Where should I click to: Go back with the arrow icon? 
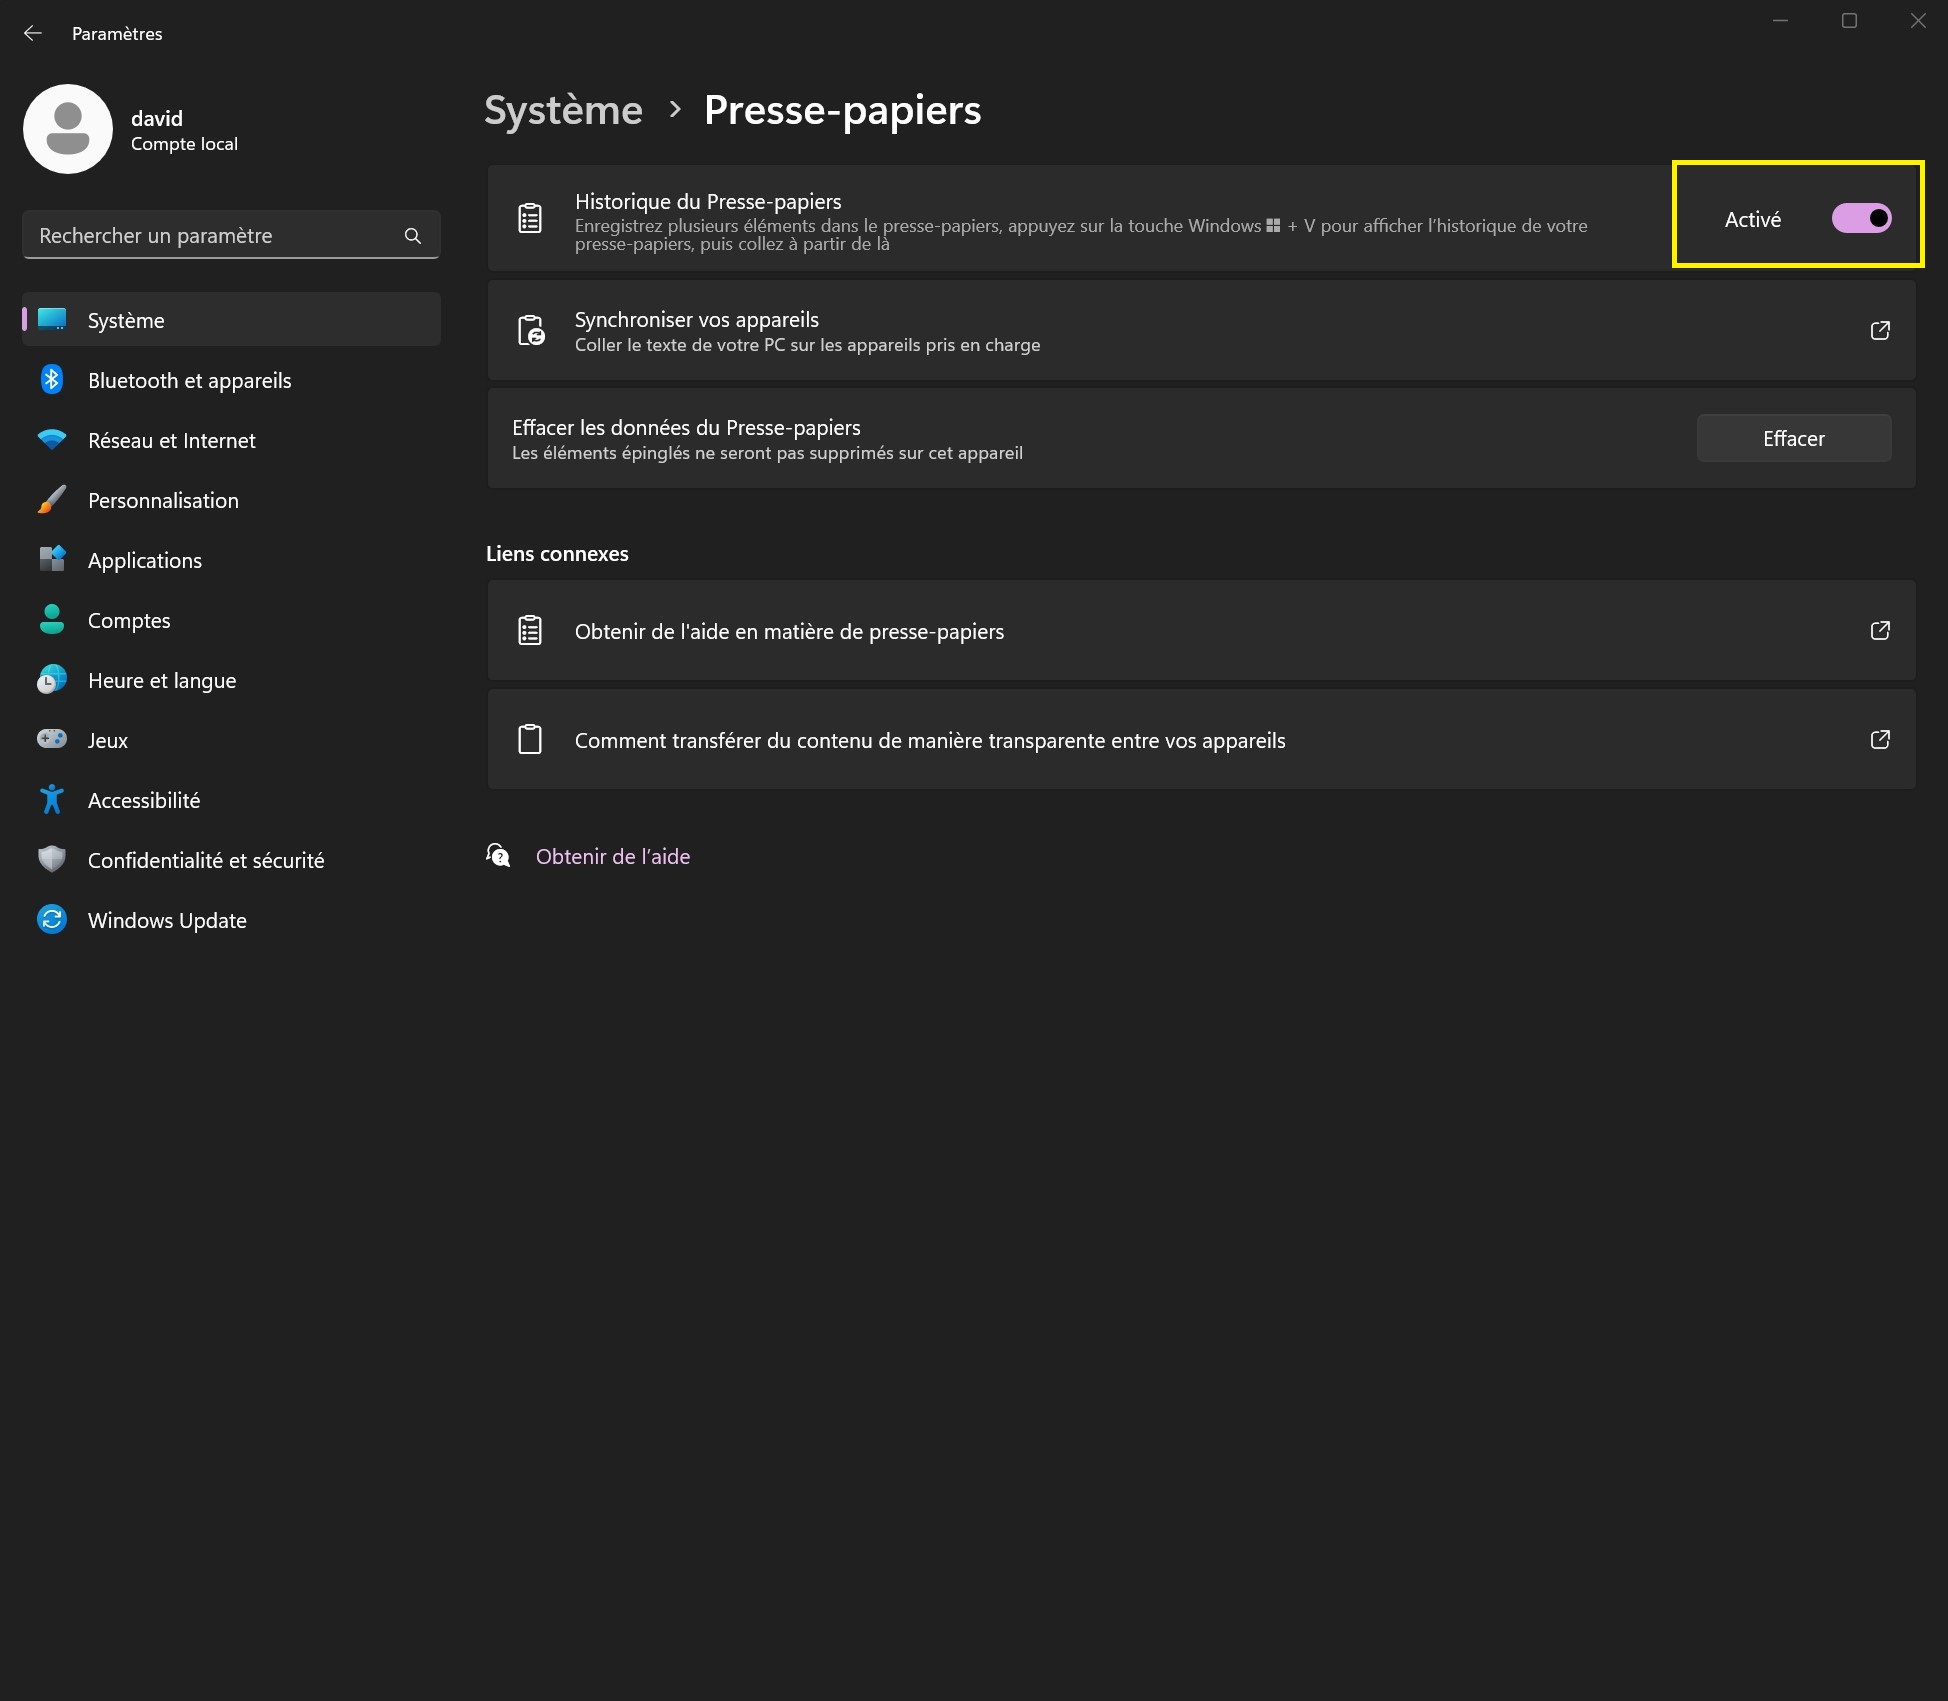coord(33,33)
